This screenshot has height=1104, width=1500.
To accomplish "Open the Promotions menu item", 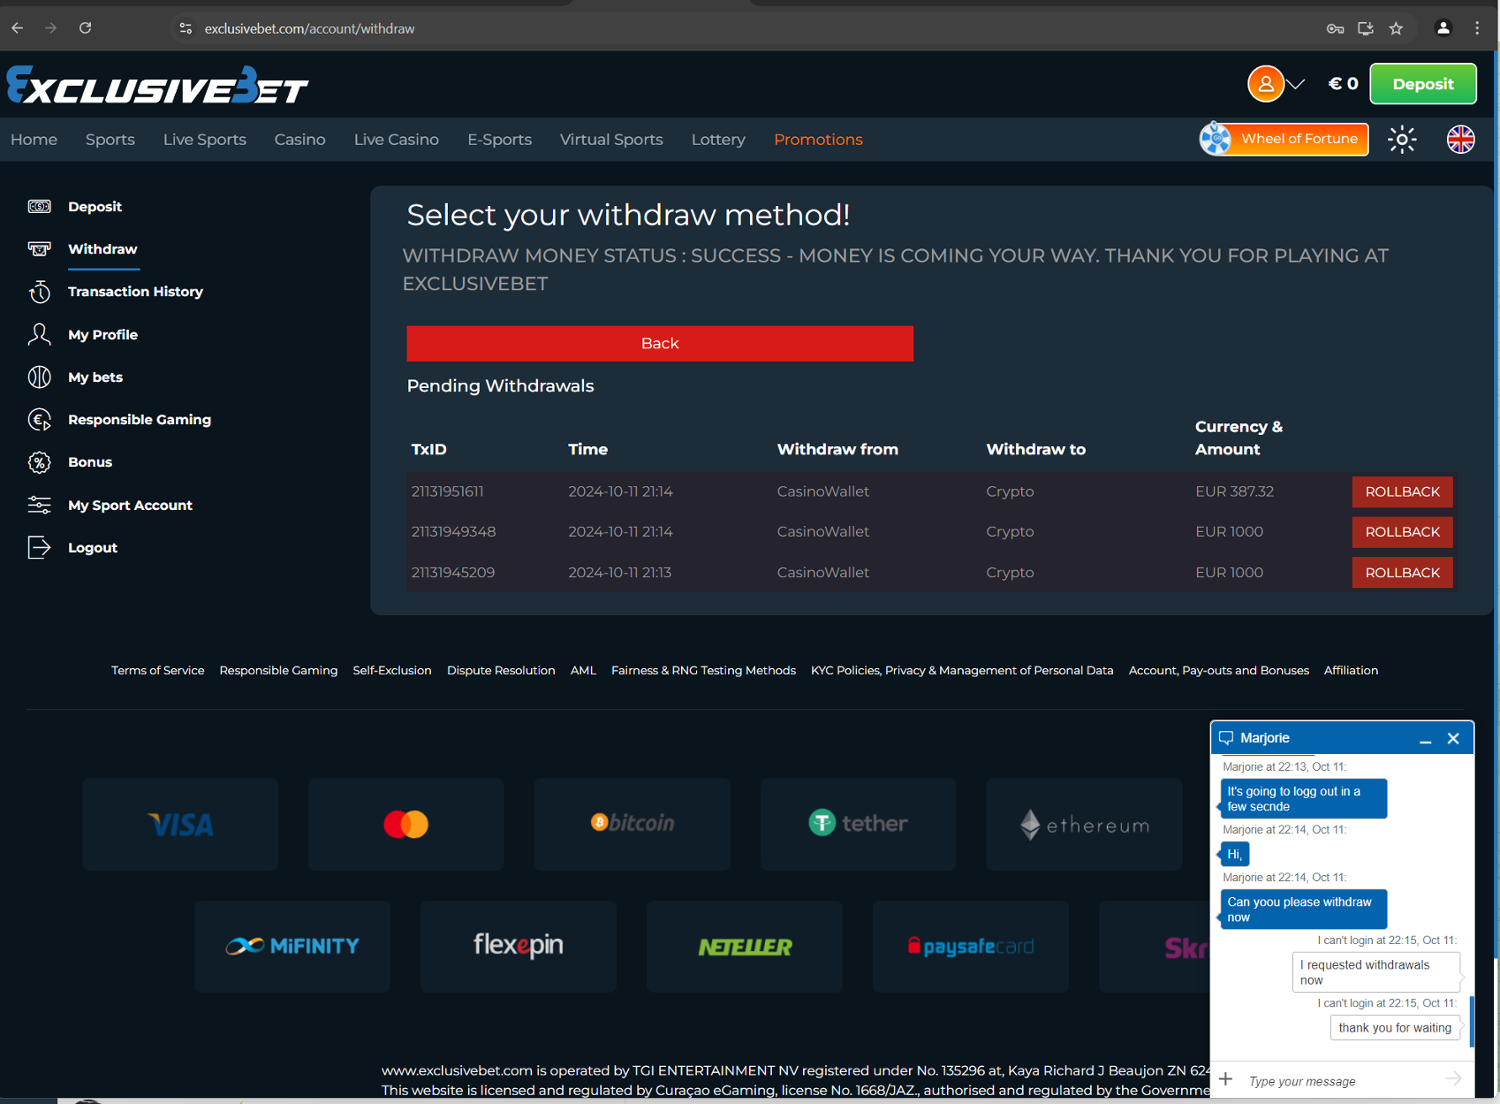I will coord(817,140).
